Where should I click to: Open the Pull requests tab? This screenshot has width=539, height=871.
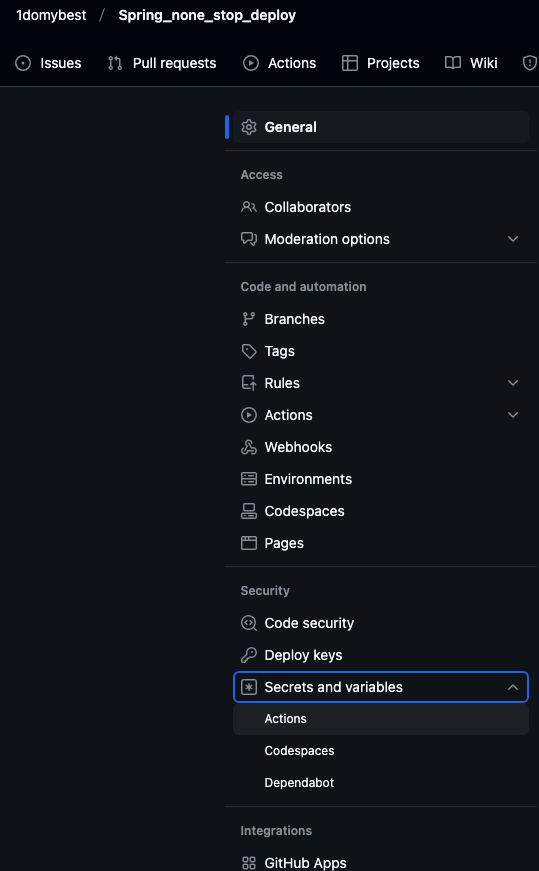click(x=162, y=63)
